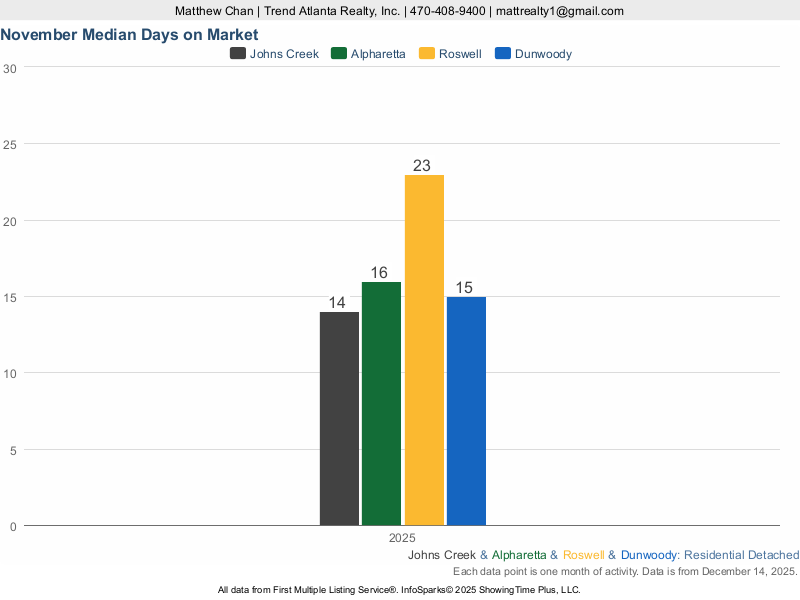800x600 pixels.
Task: Click Roswell in the bottom caption
Action: coord(583,555)
